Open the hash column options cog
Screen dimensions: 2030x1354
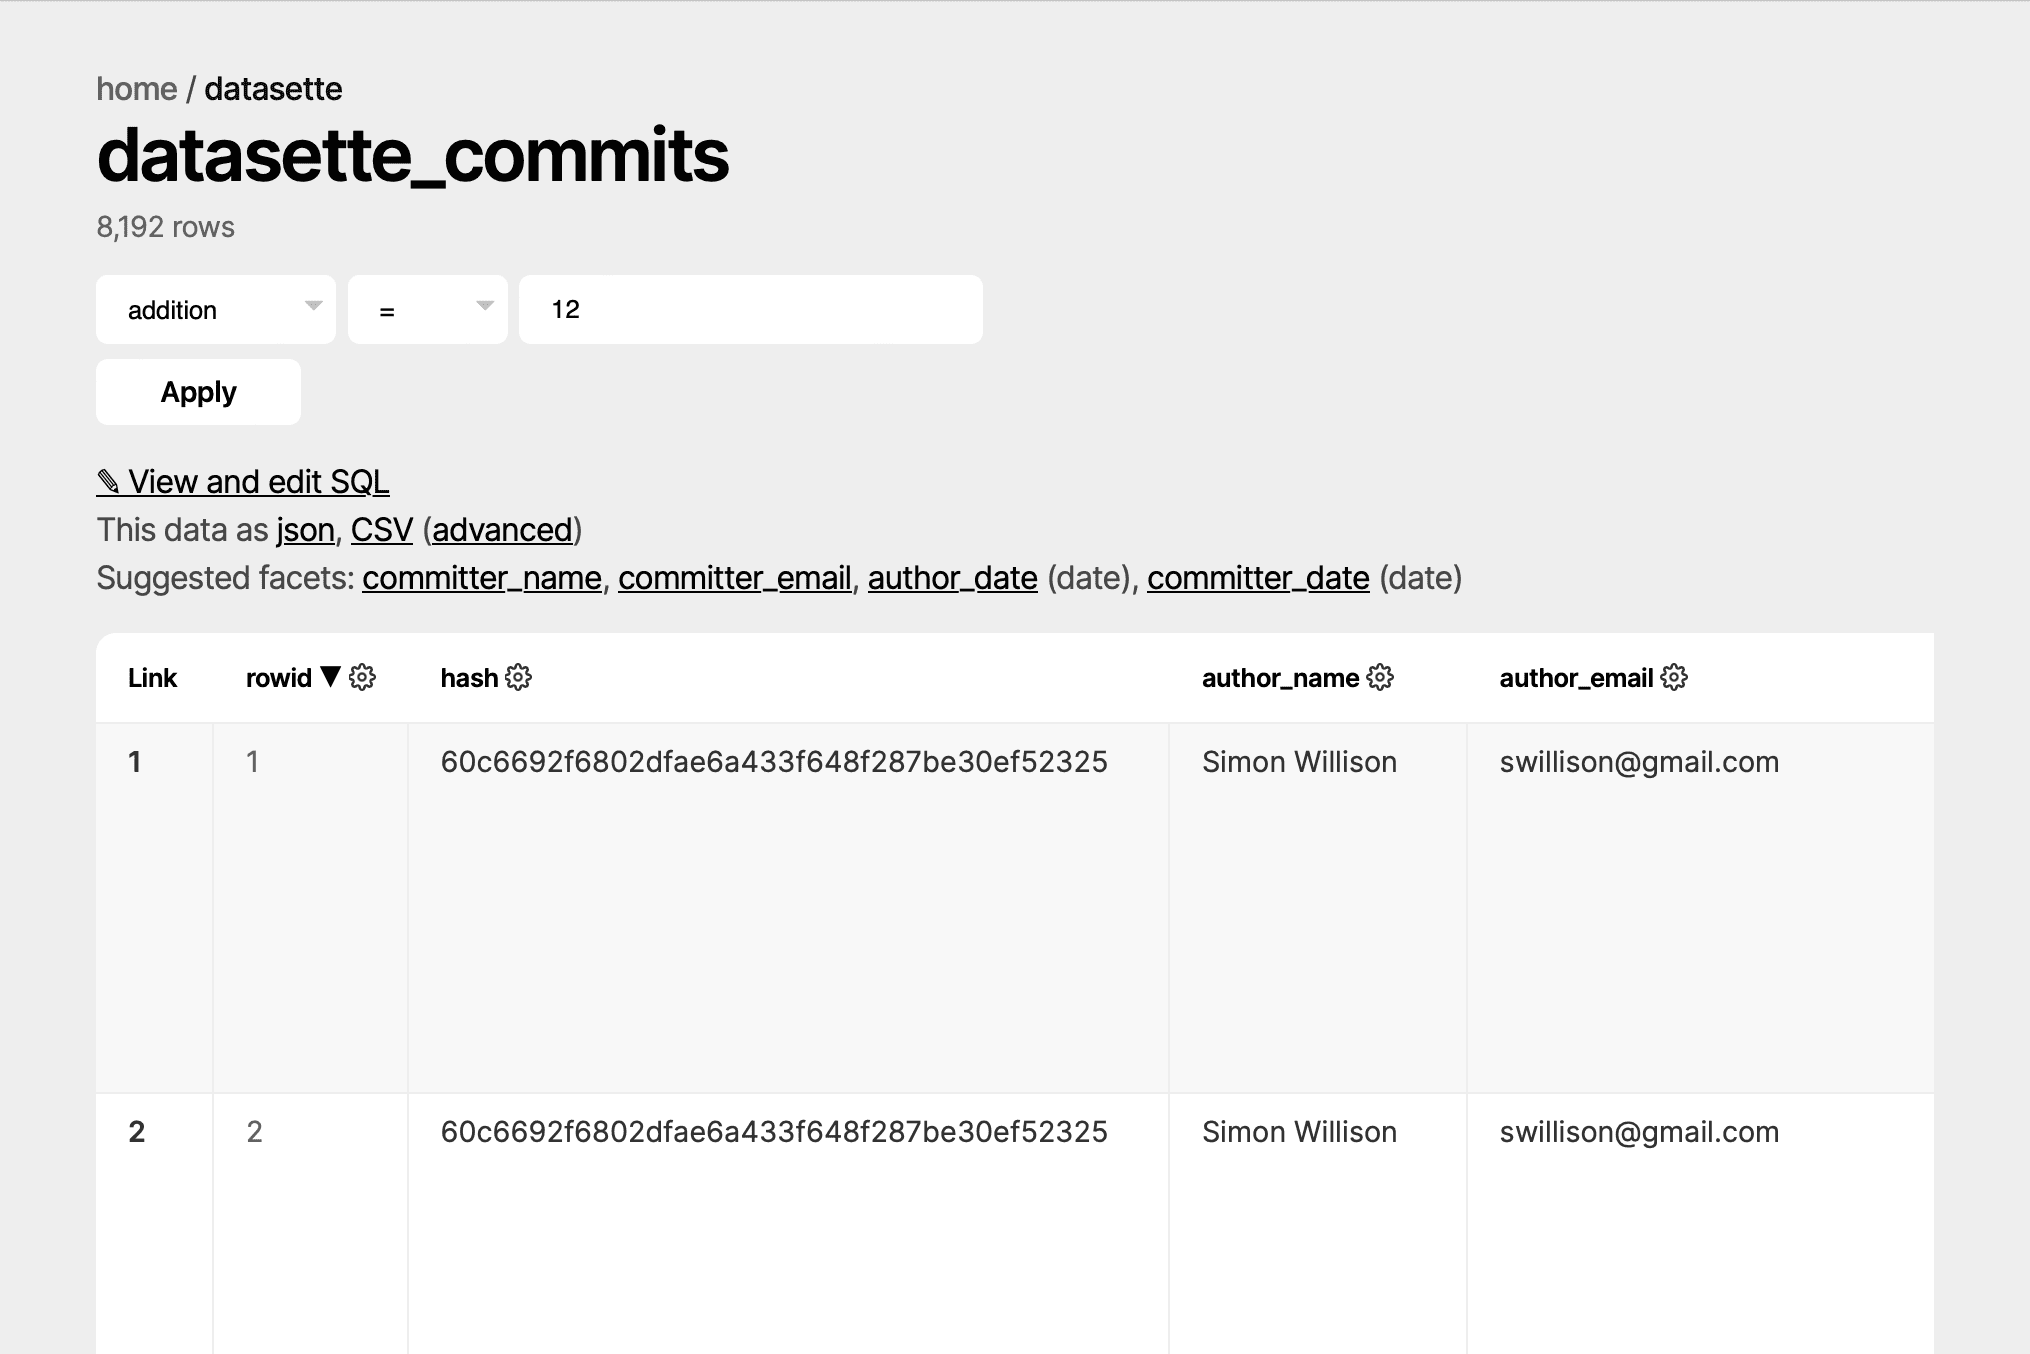point(518,678)
